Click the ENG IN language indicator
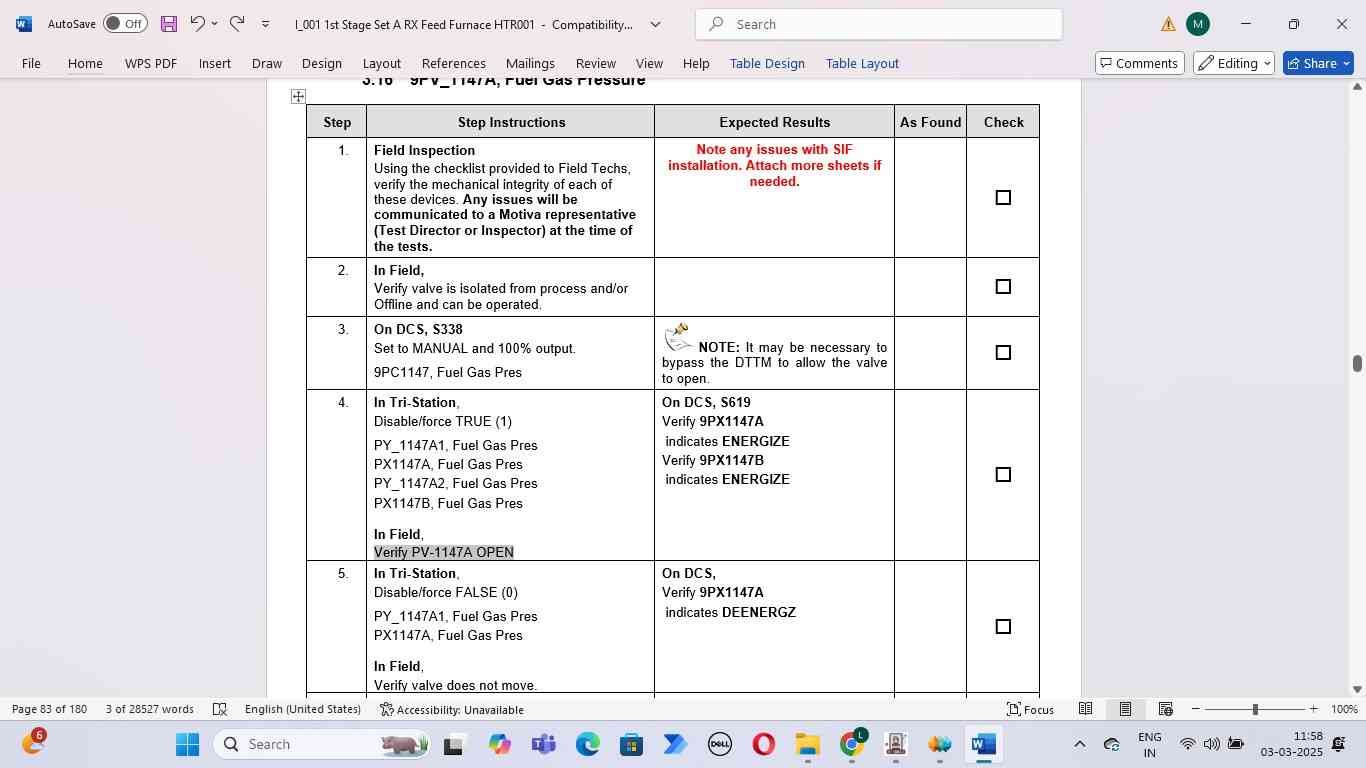The image size is (1366, 768). click(x=1150, y=744)
